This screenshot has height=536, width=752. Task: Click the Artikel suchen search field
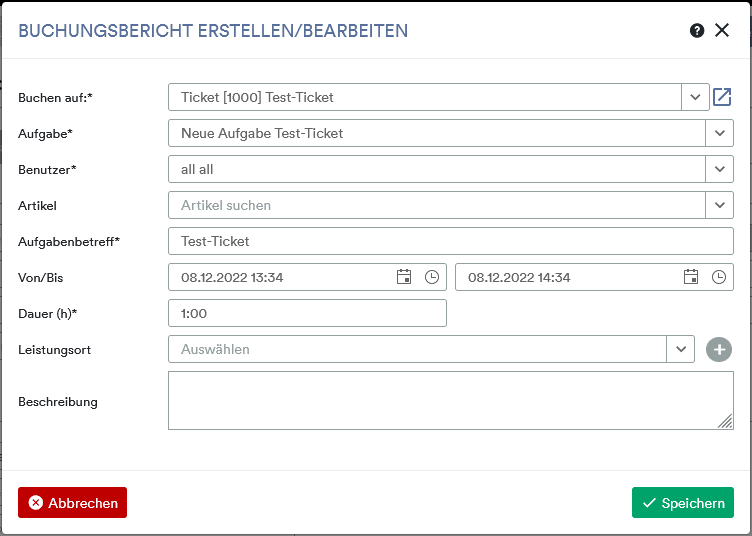tap(437, 205)
